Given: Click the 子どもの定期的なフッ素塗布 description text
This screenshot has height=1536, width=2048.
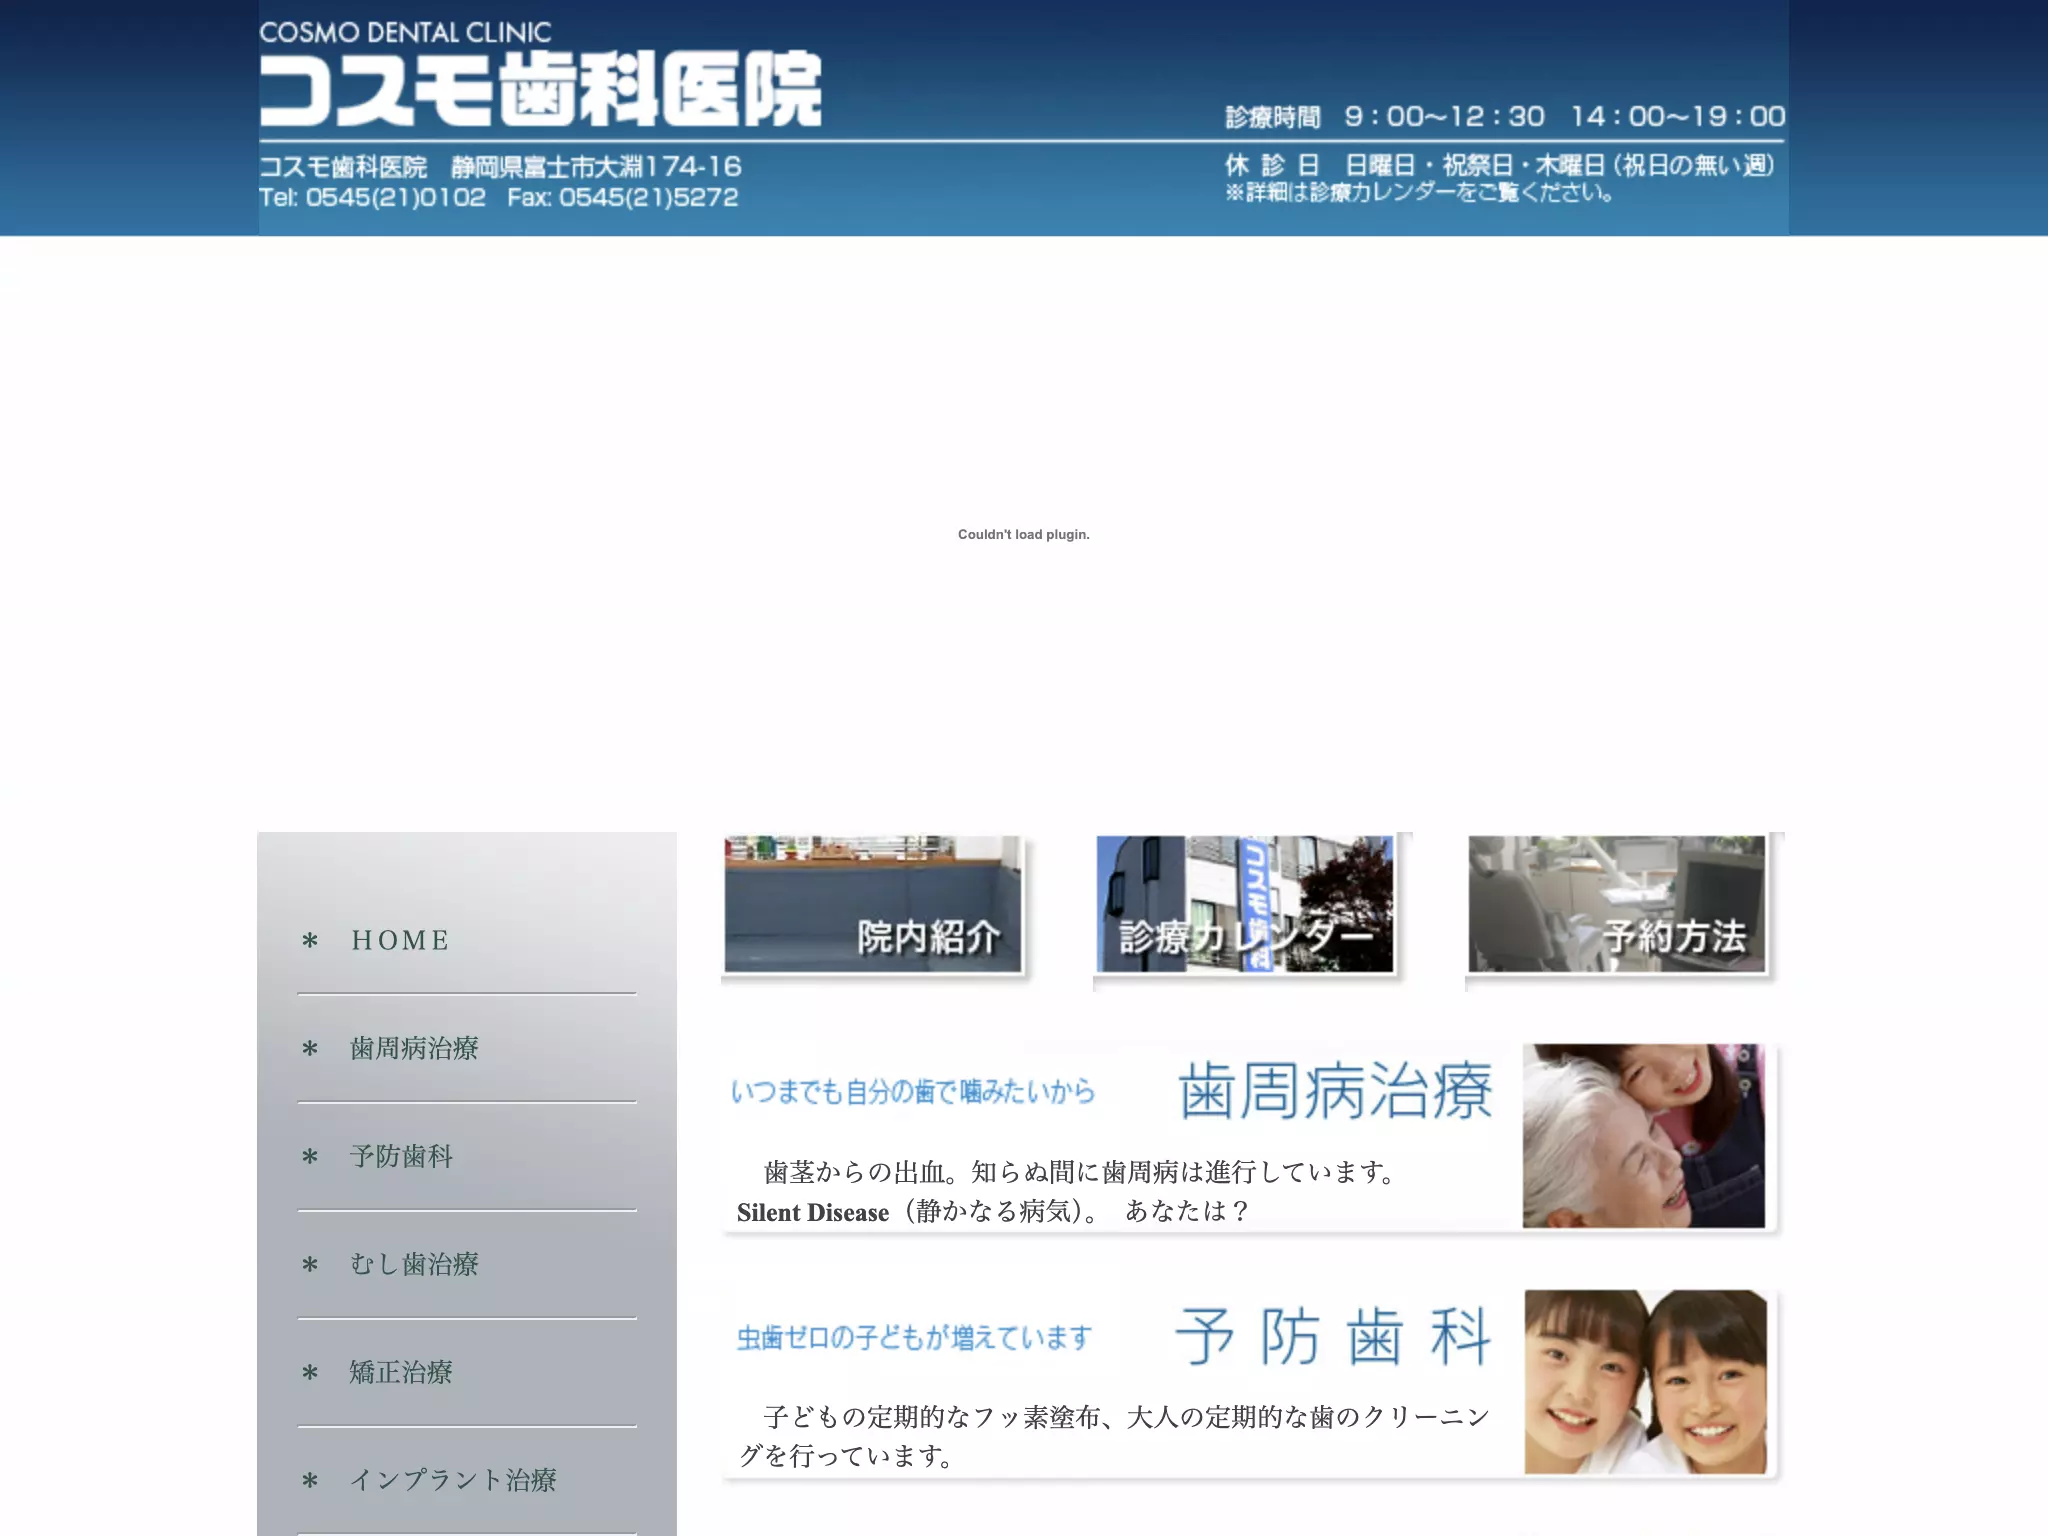Looking at the screenshot, I should [1113, 1436].
